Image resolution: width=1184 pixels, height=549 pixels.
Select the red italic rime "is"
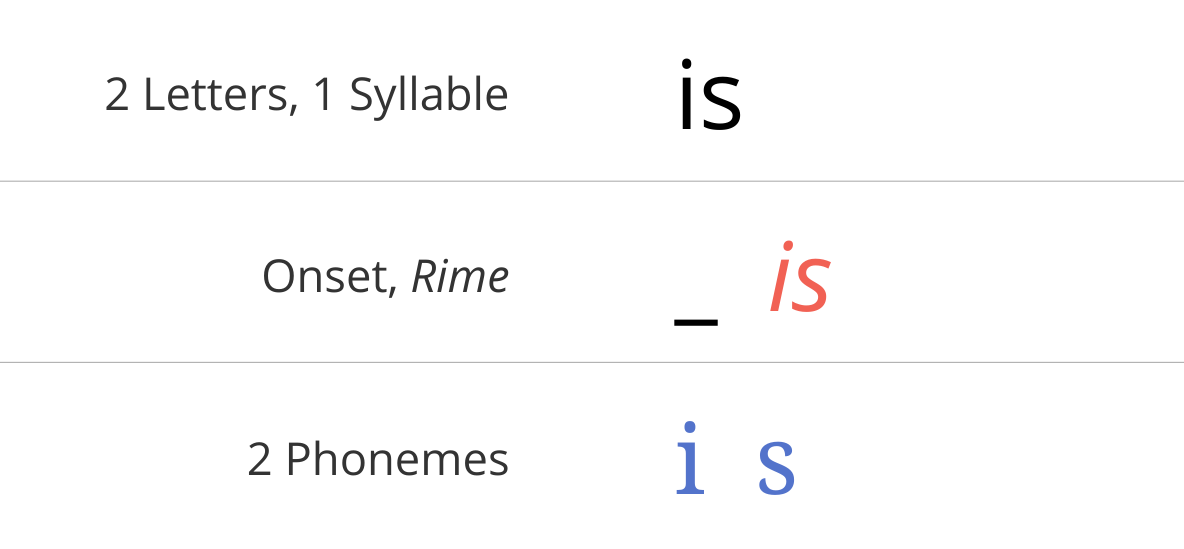pos(800,276)
